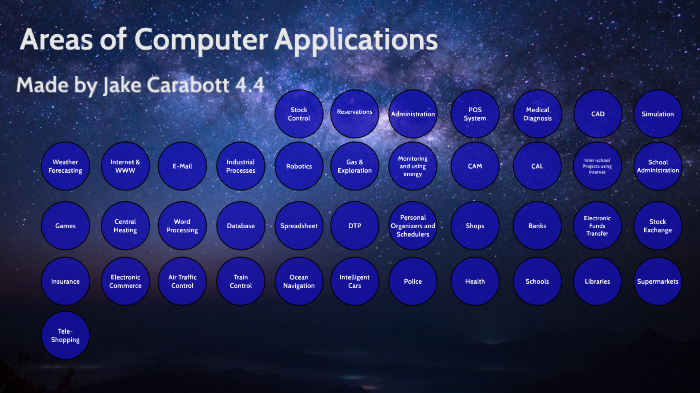Select the Police circle
Image resolution: width=700 pixels, height=393 pixels.
pyautogui.click(x=413, y=281)
